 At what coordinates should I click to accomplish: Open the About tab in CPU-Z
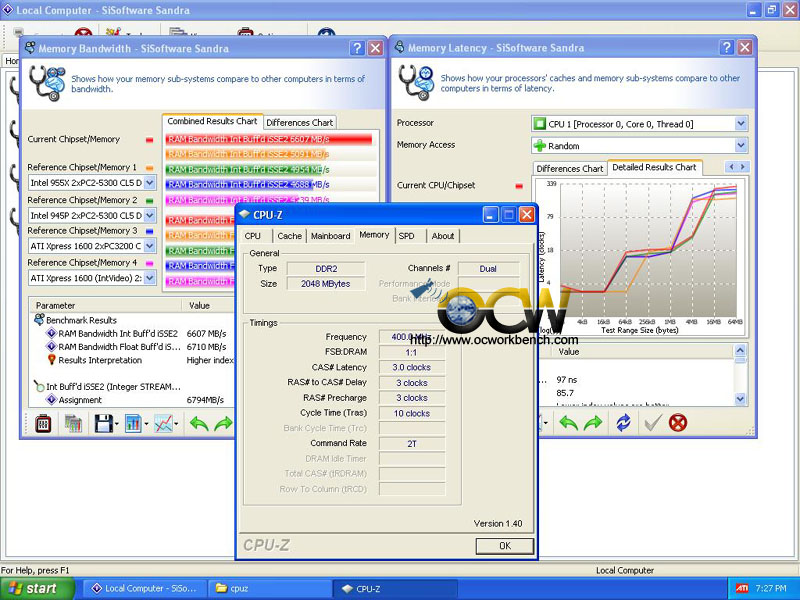(x=443, y=236)
